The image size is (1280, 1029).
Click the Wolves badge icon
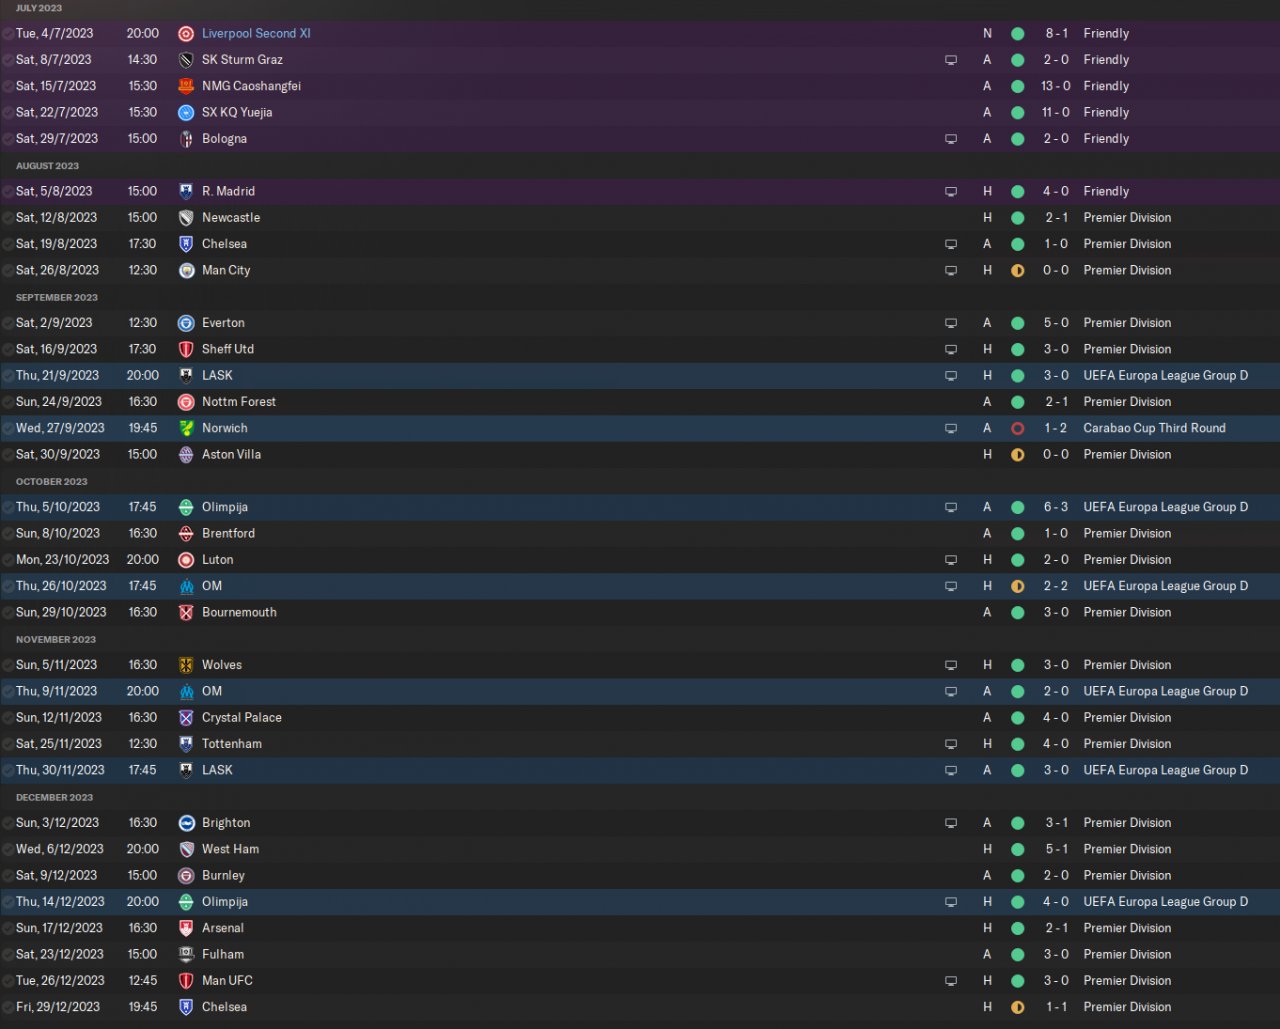coord(186,665)
